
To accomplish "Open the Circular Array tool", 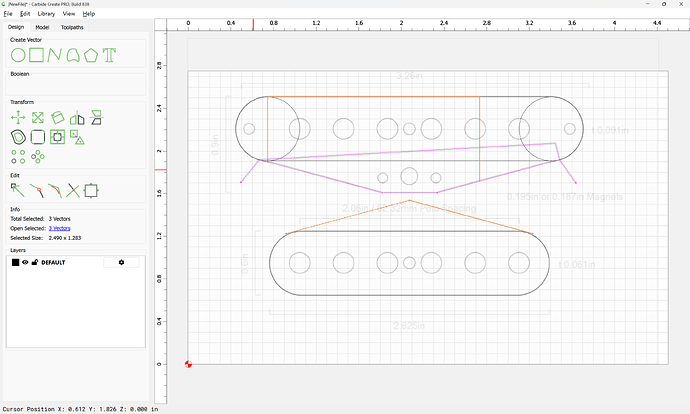I will 38,157.
